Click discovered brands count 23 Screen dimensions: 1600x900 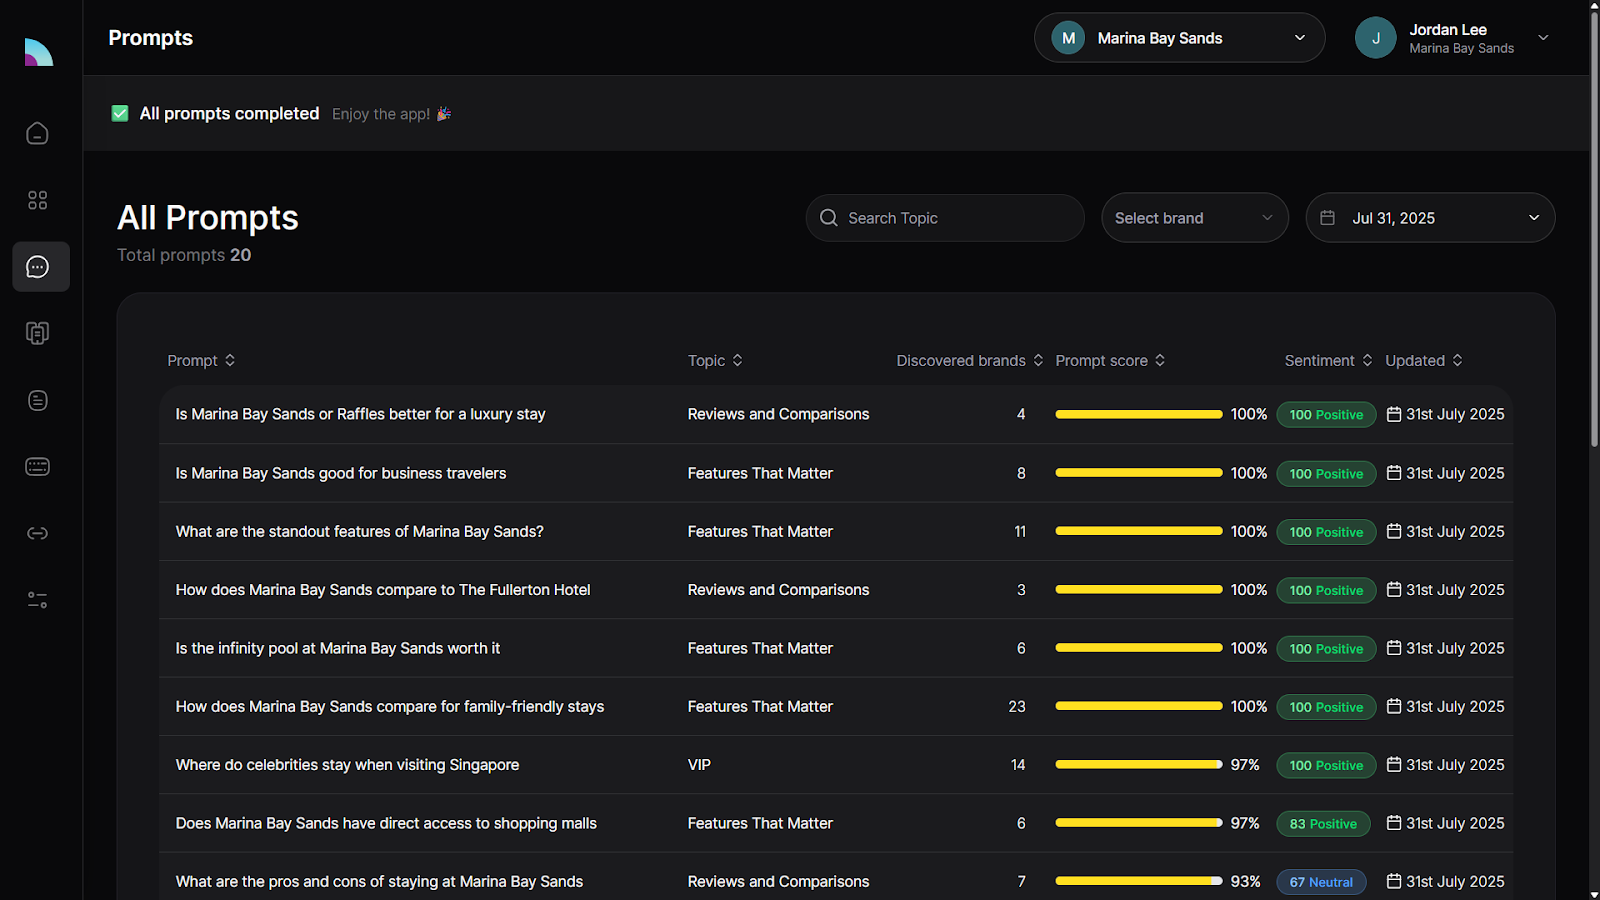point(1017,706)
